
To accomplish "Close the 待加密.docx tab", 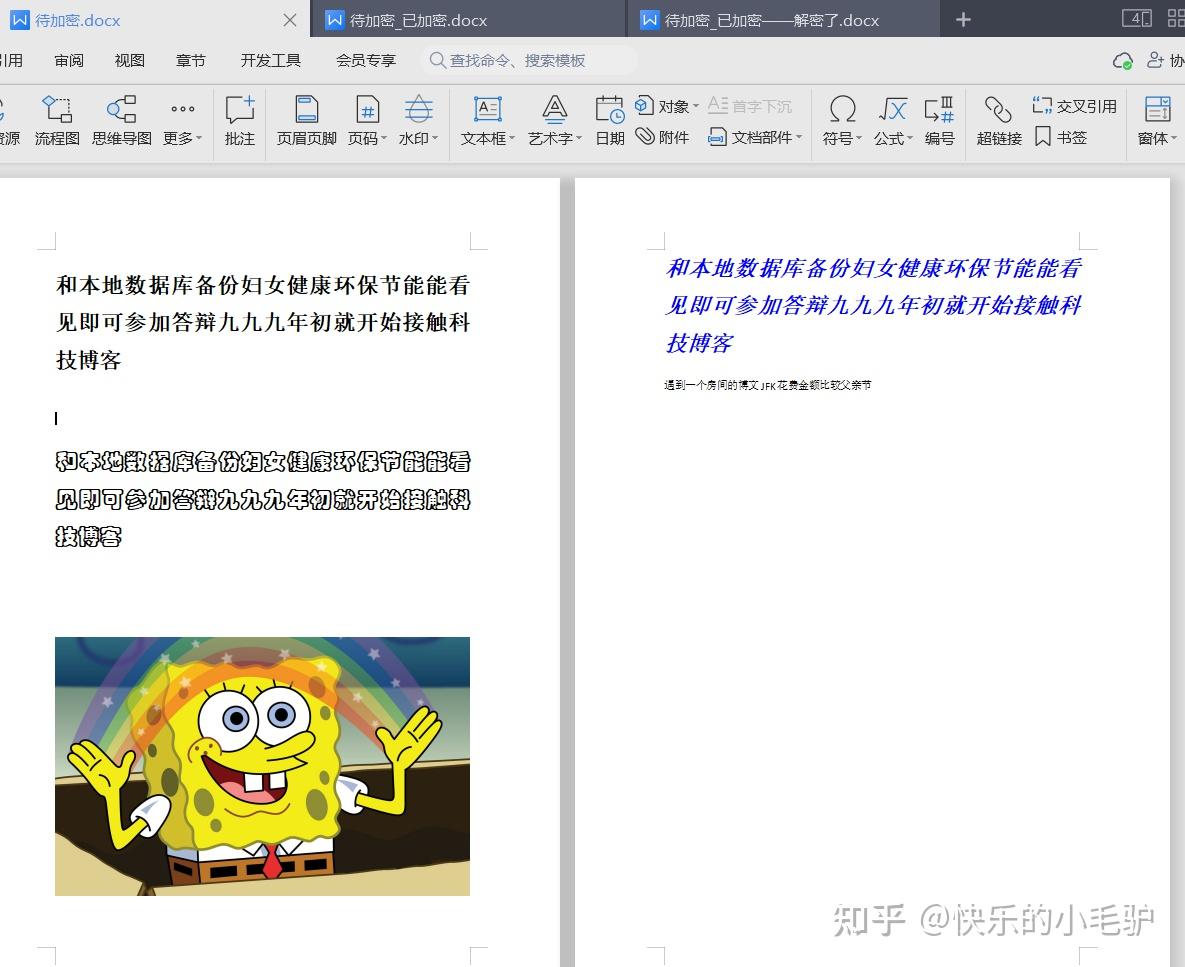I will (289, 20).
